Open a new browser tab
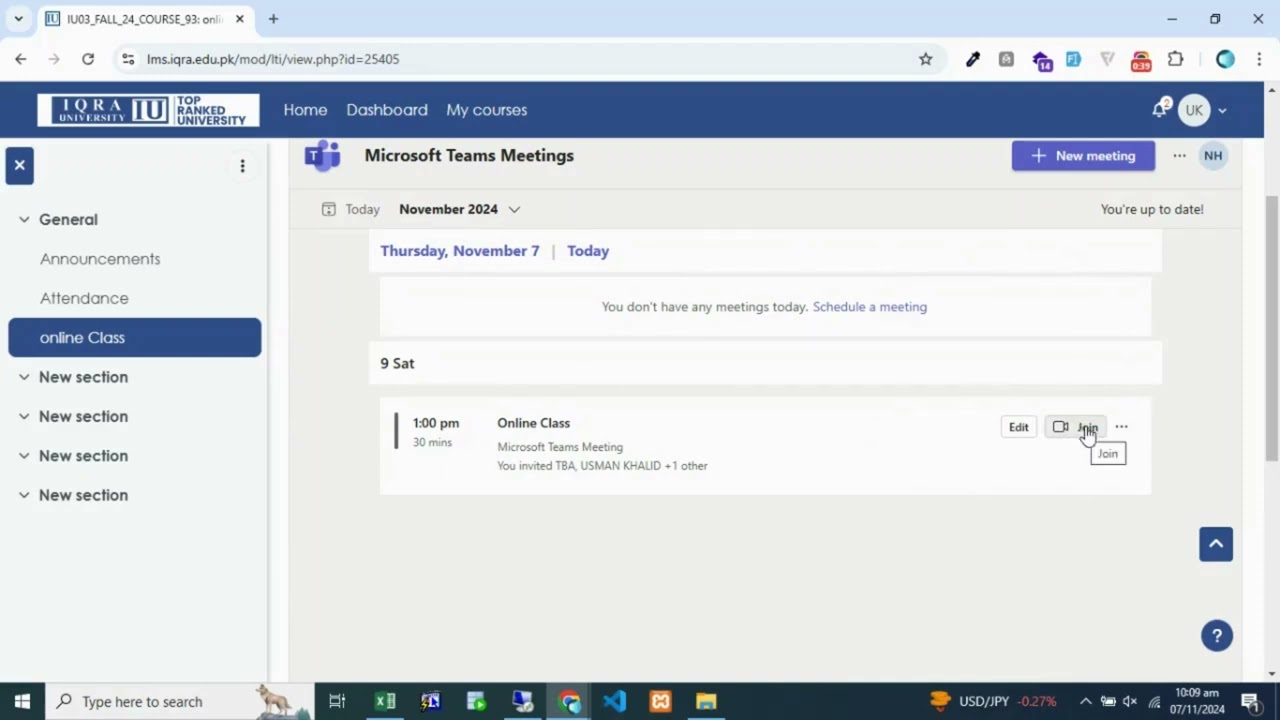 tap(273, 19)
